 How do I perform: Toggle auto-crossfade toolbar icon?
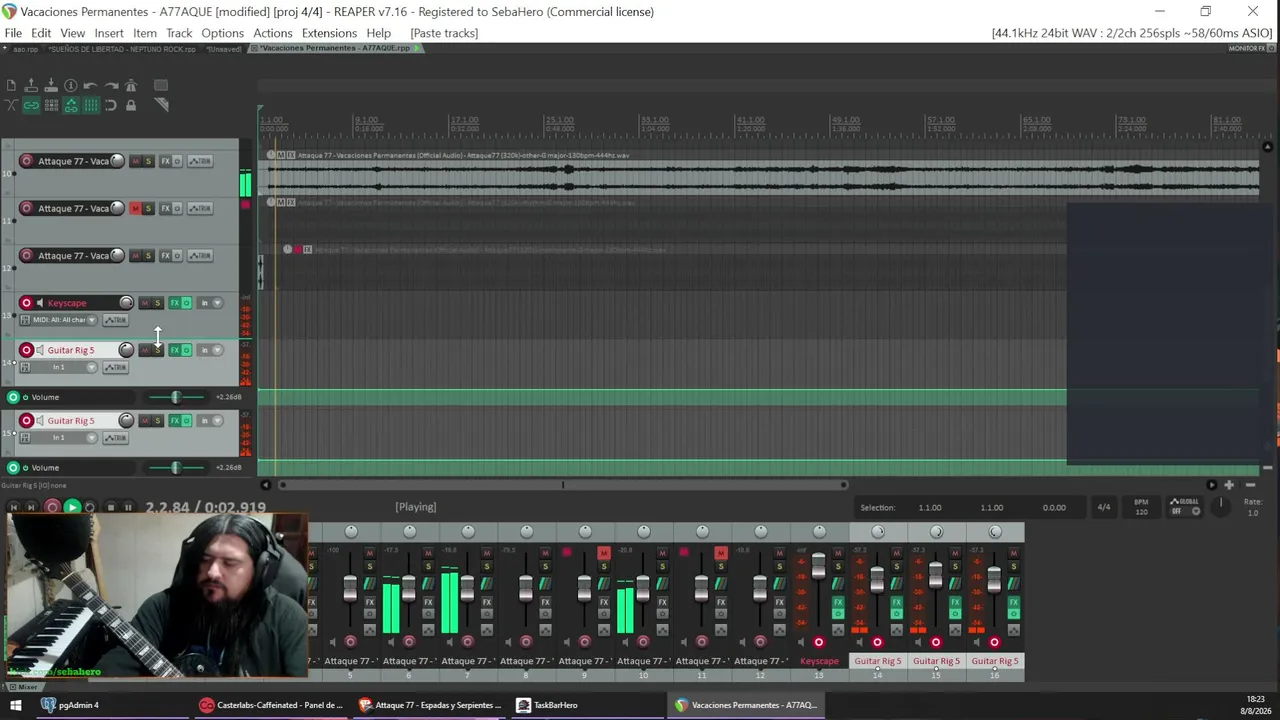click(11, 105)
